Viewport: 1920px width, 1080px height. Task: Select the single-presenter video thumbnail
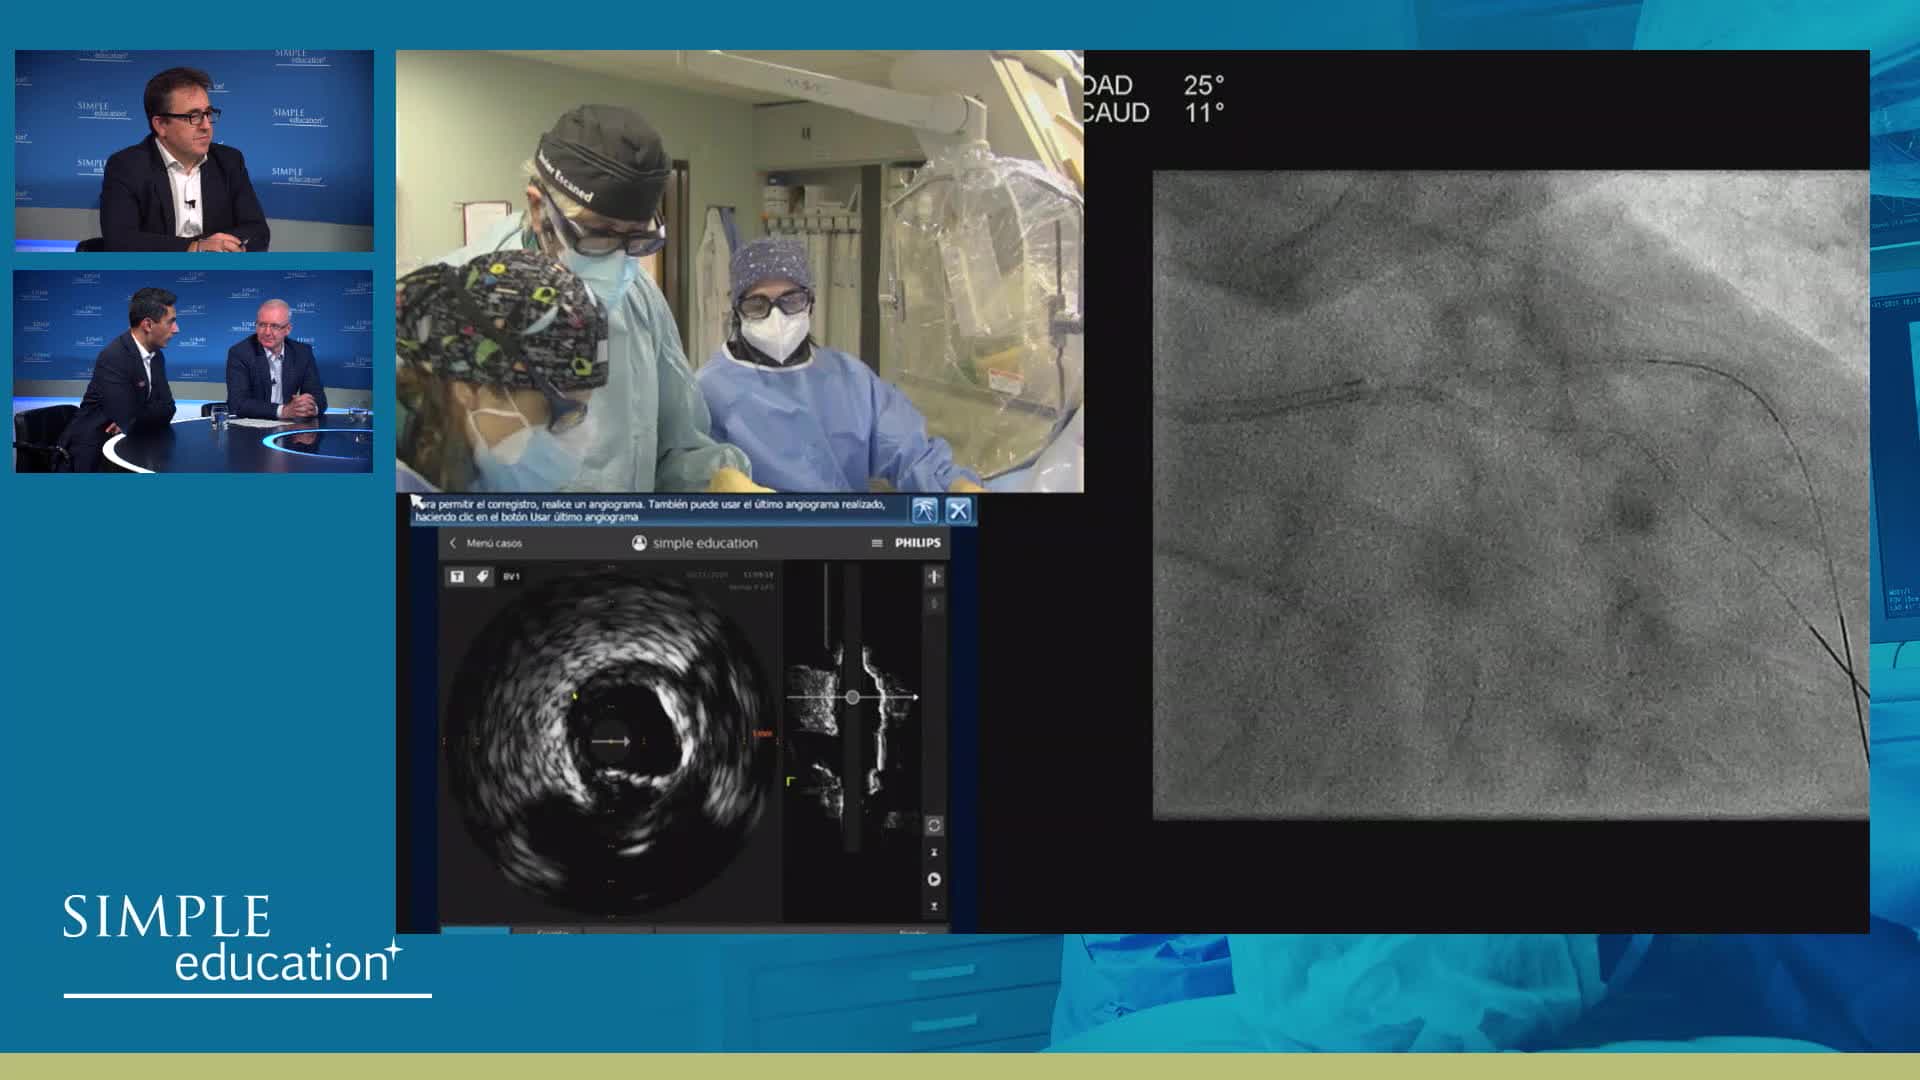[x=194, y=151]
